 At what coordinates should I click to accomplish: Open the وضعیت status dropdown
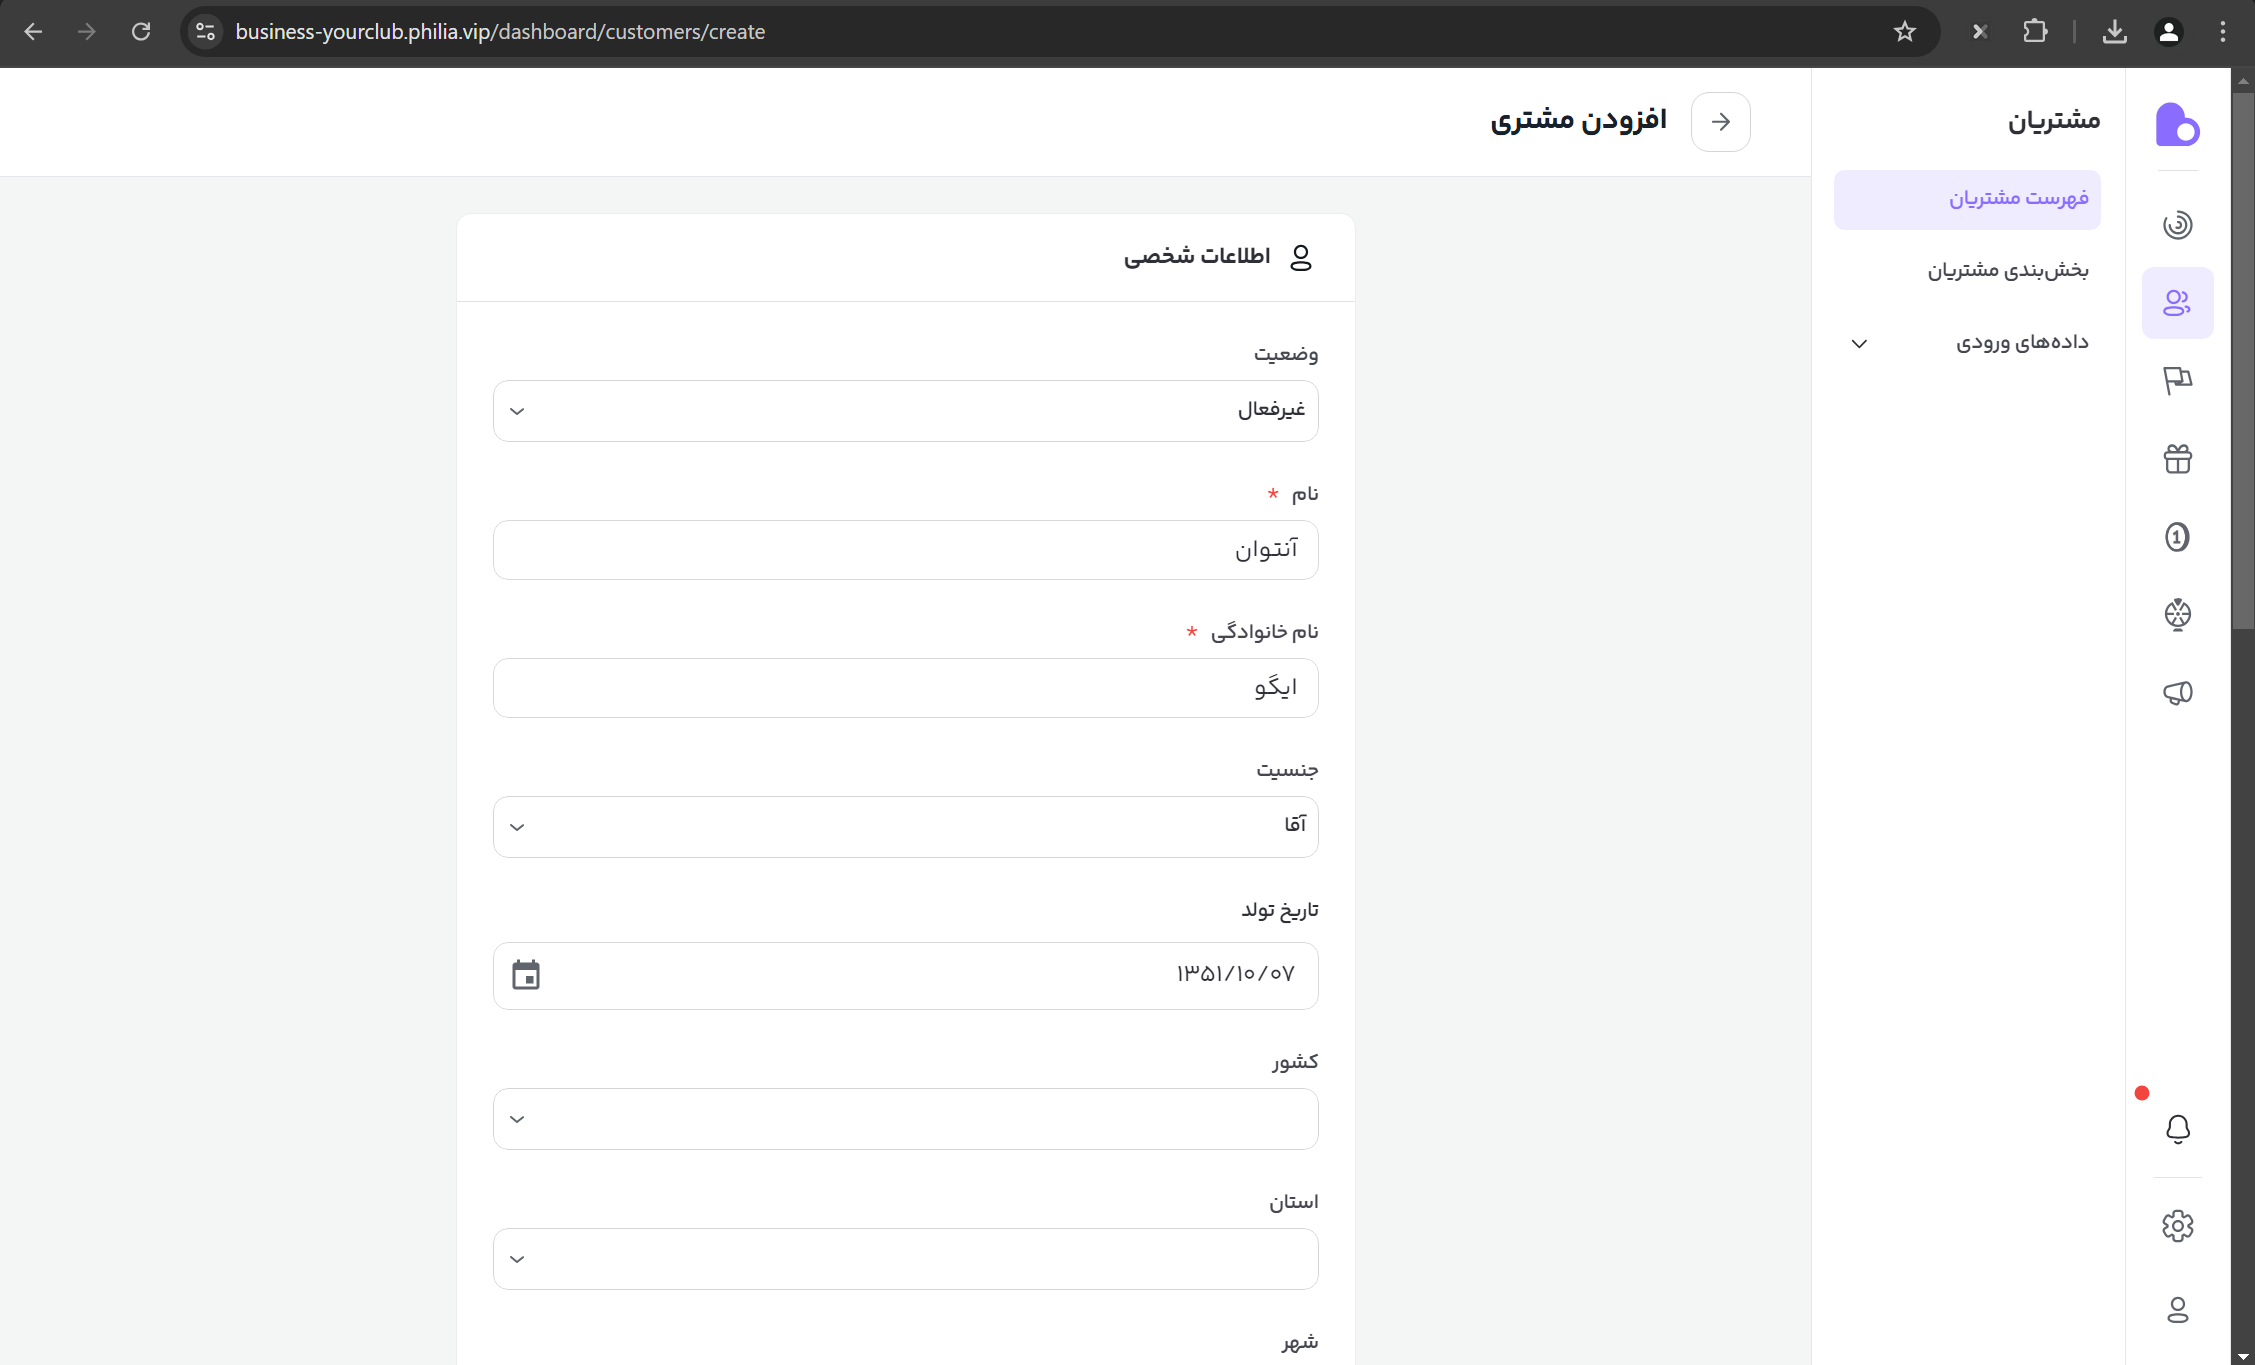pyautogui.click(x=905, y=411)
